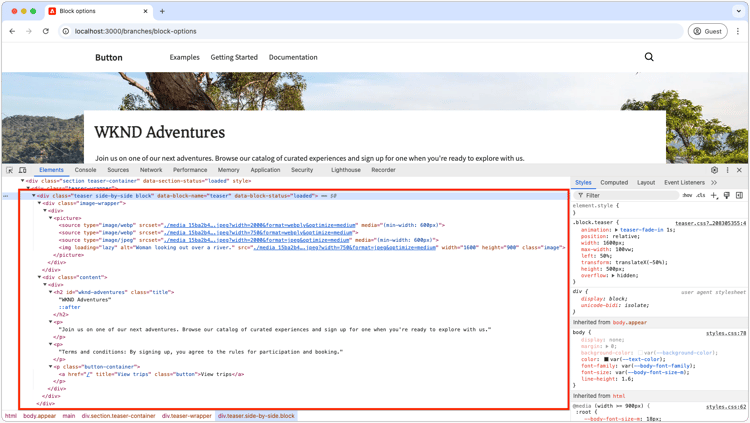This screenshot has height=423, width=750.
Task: Open the Examples nav link
Action: coord(185,57)
